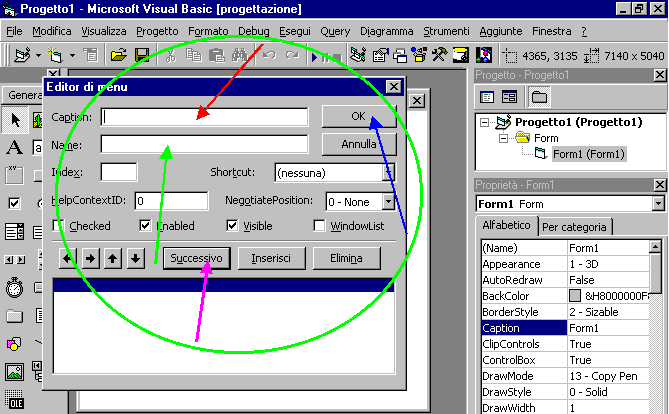The image size is (669, 414).
Task: Click the right arrow indent button
Action: tap(90, 258)
